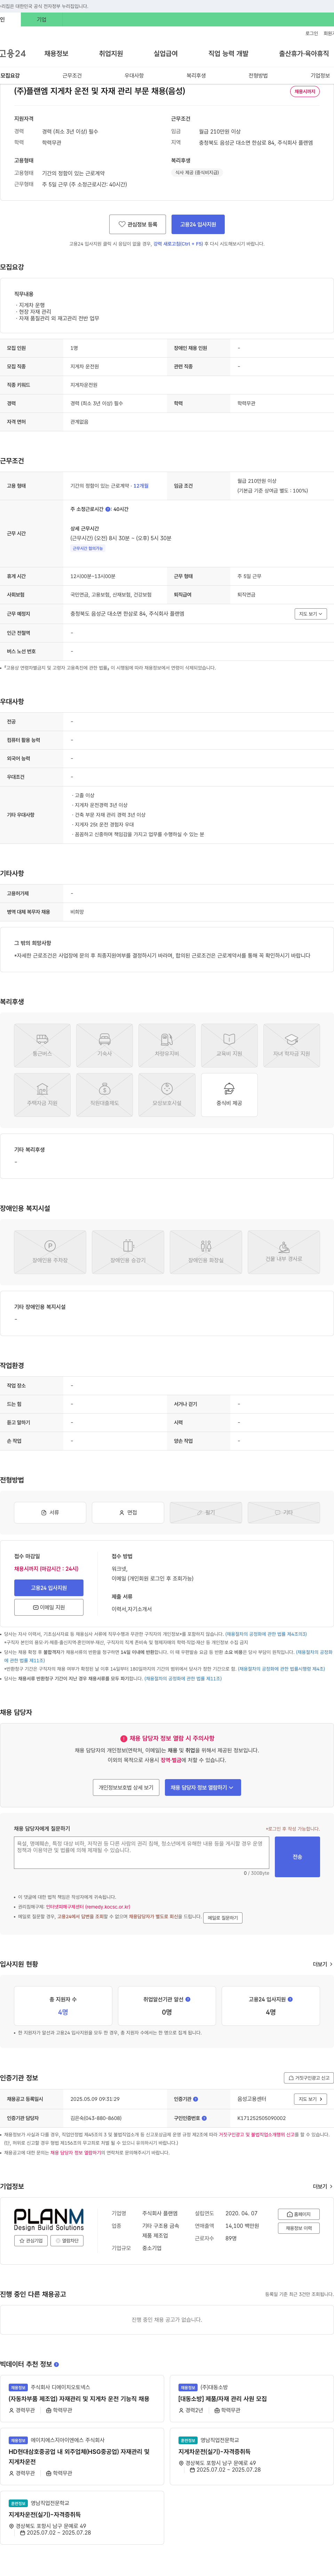The height and width of the screenshot is (2576, 334).
Task: Switch to the 근무조건 tab
Action: pos(72,75)
